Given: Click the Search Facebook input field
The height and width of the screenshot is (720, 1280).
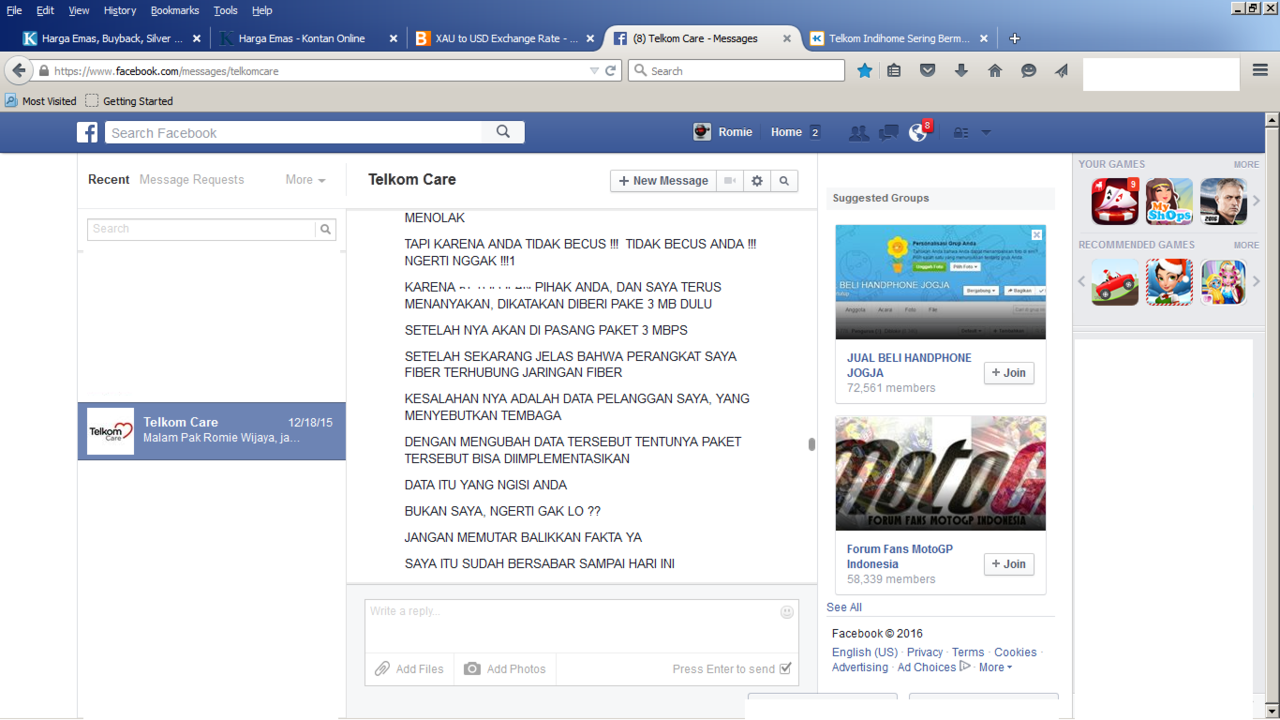Looking at the screenshot, I should pyautogui.click(x=295, y=132).
